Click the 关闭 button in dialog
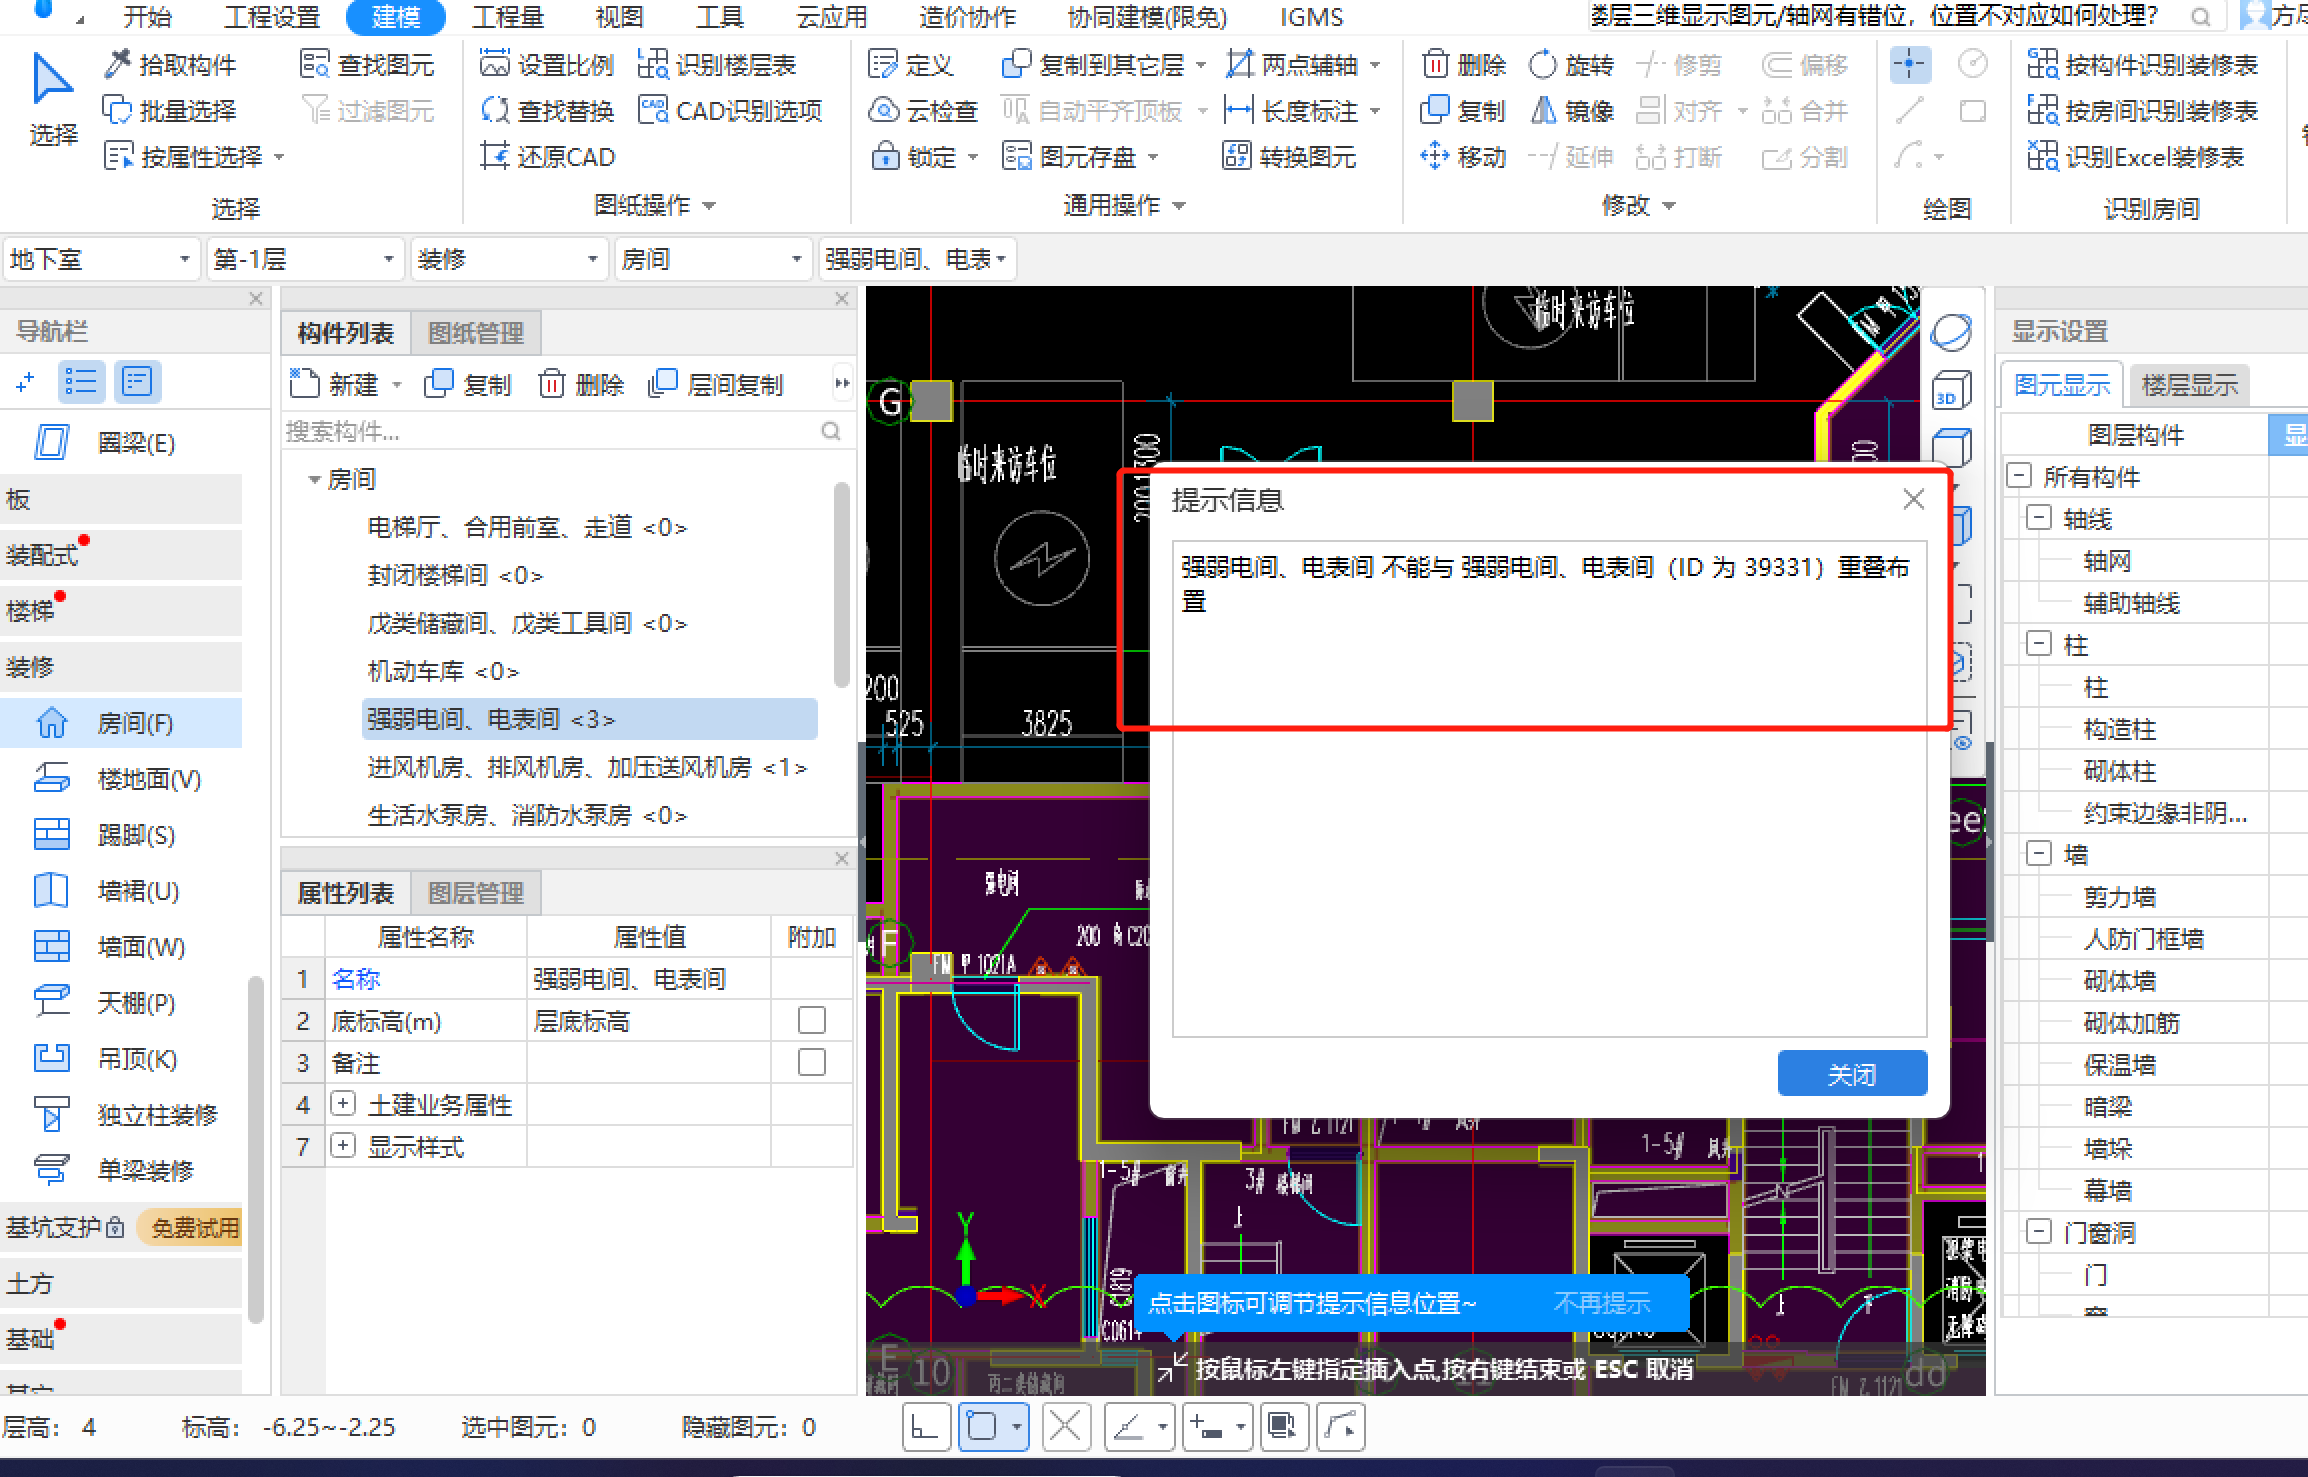 coord(1852,1074)
